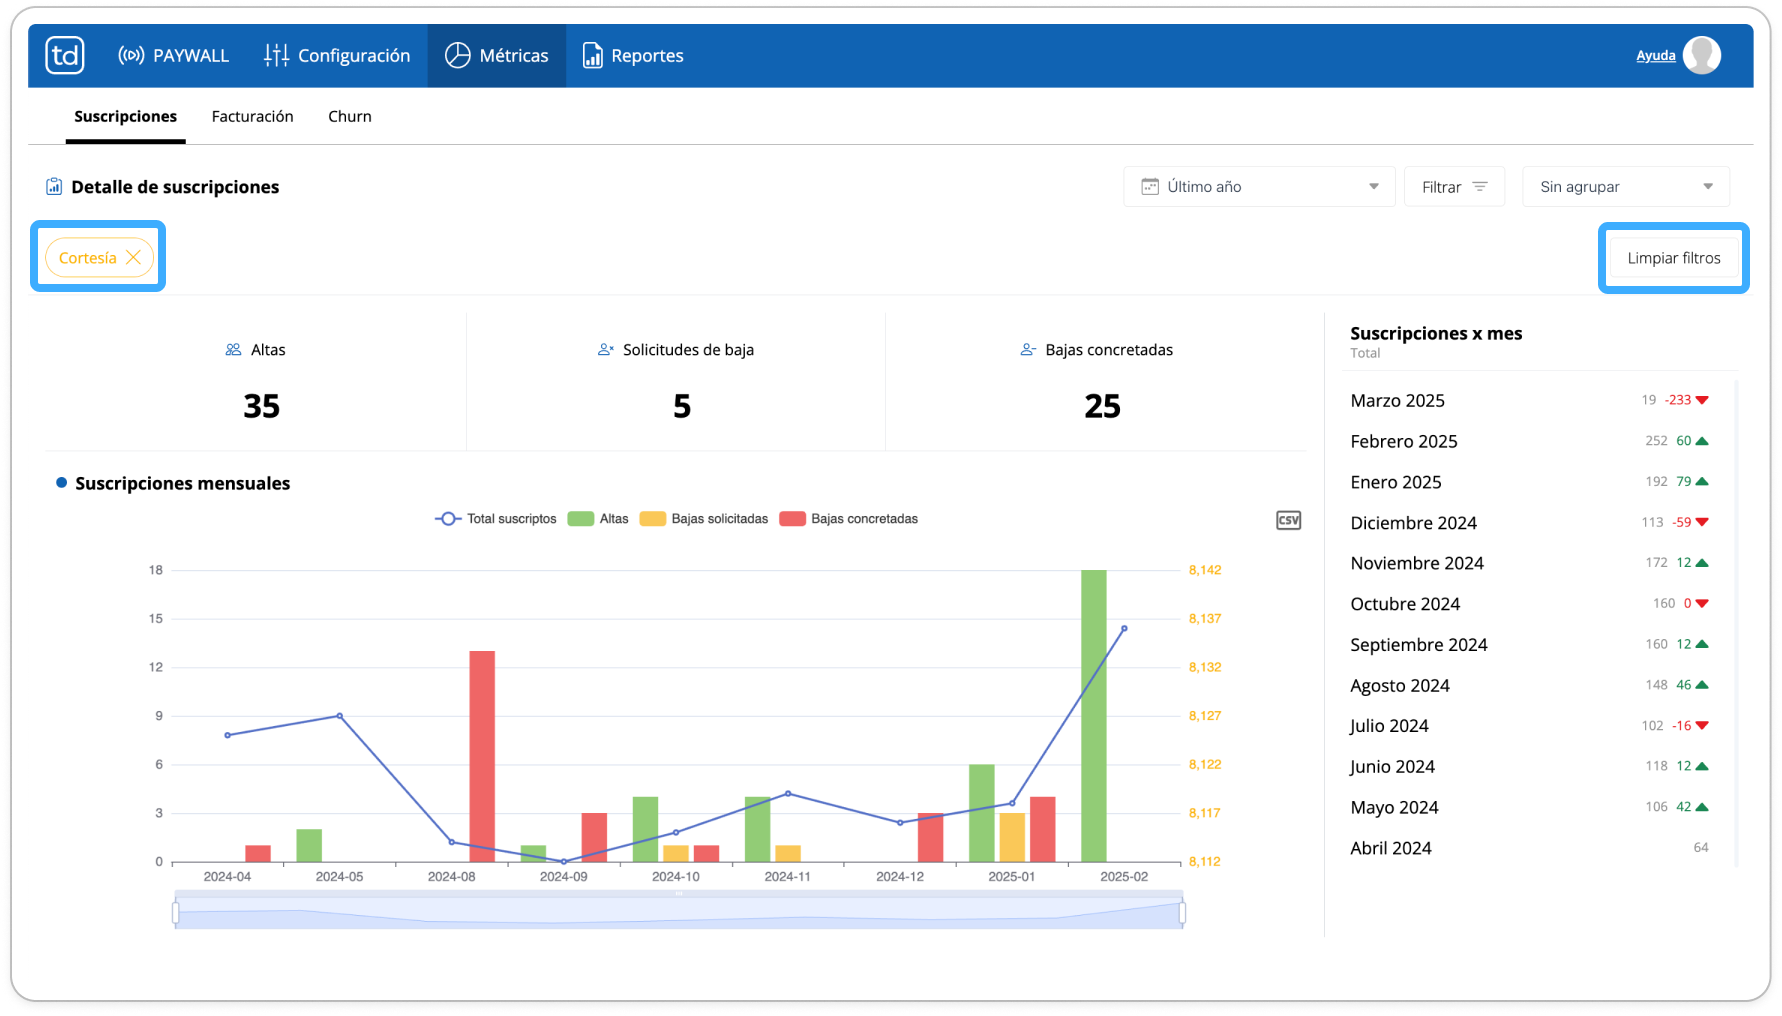Click the Detalle de suscripciones clipboard icon
The width and height of the screenshot is (1782, 1016).
[54, 187]
